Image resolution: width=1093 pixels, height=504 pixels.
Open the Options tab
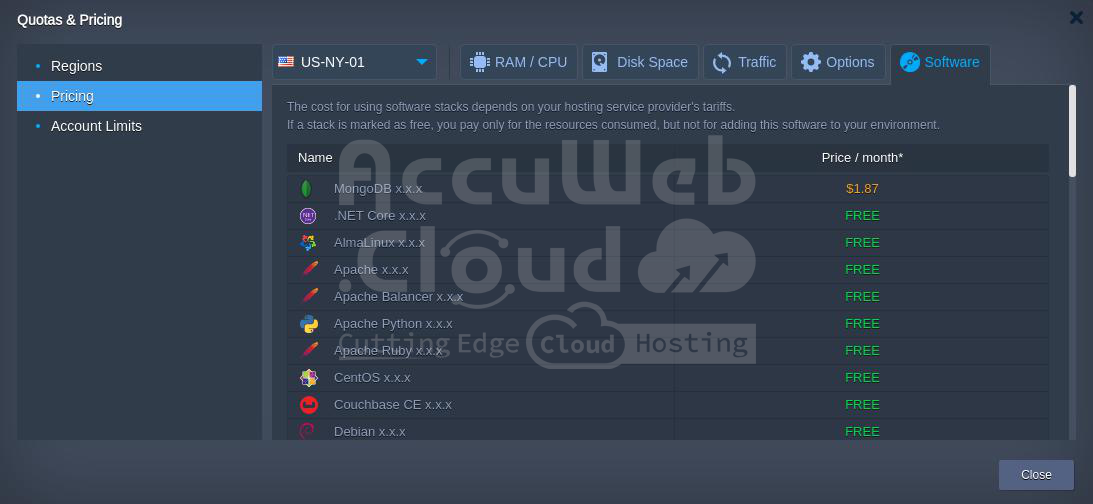point(837,62)
